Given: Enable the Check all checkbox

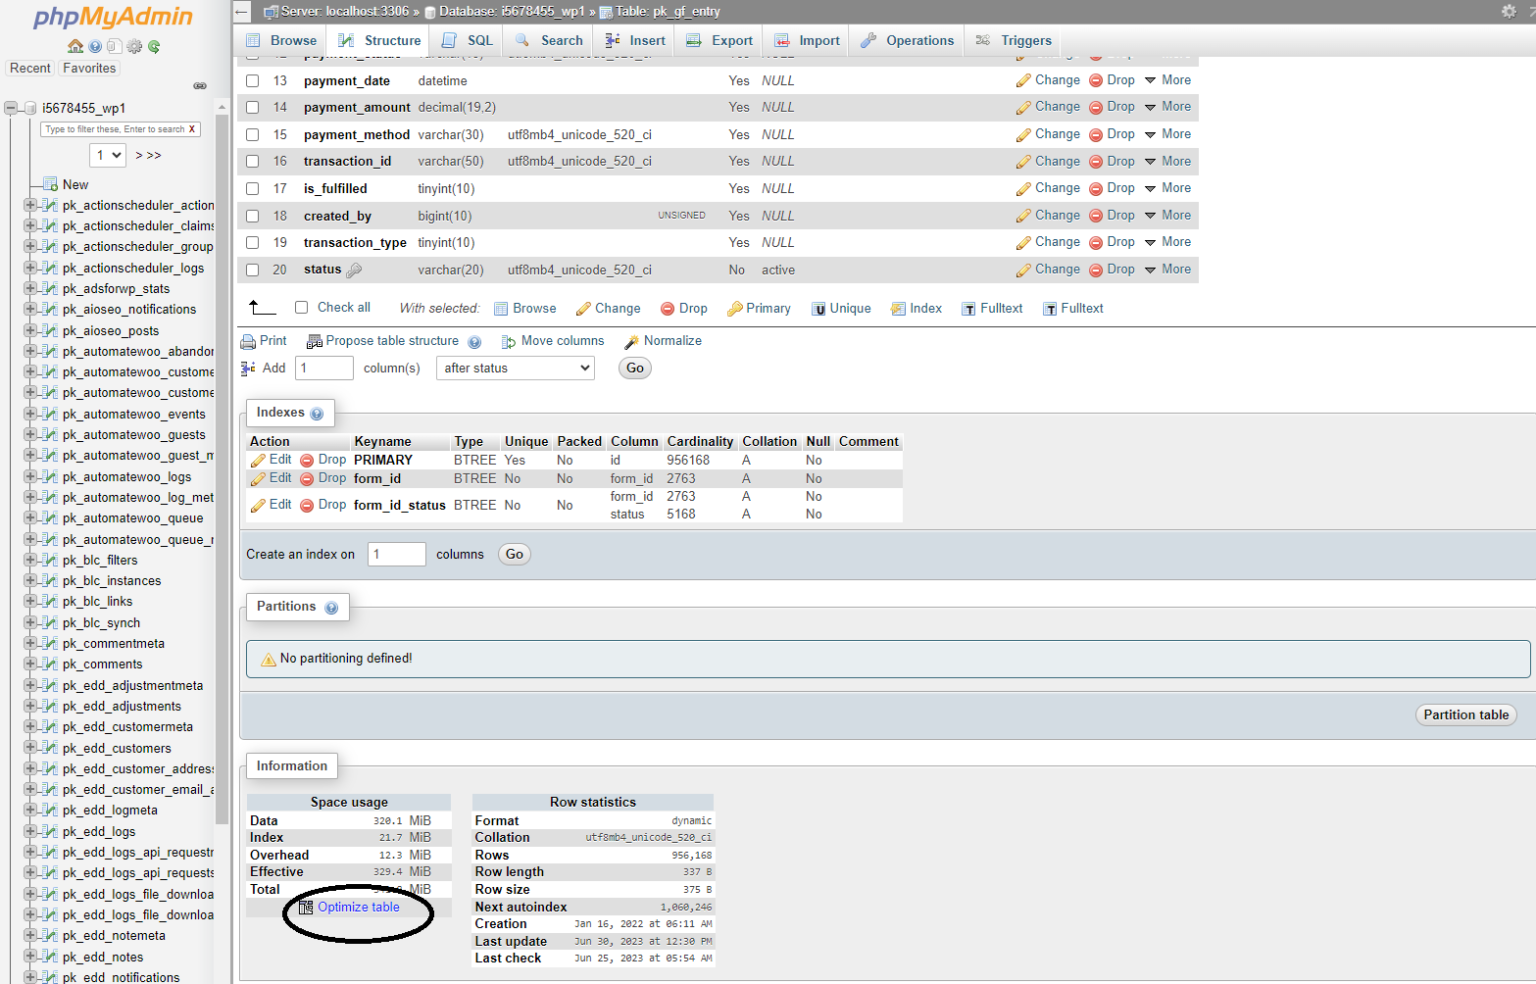Looking at the screenshot, I should point(301,307).
